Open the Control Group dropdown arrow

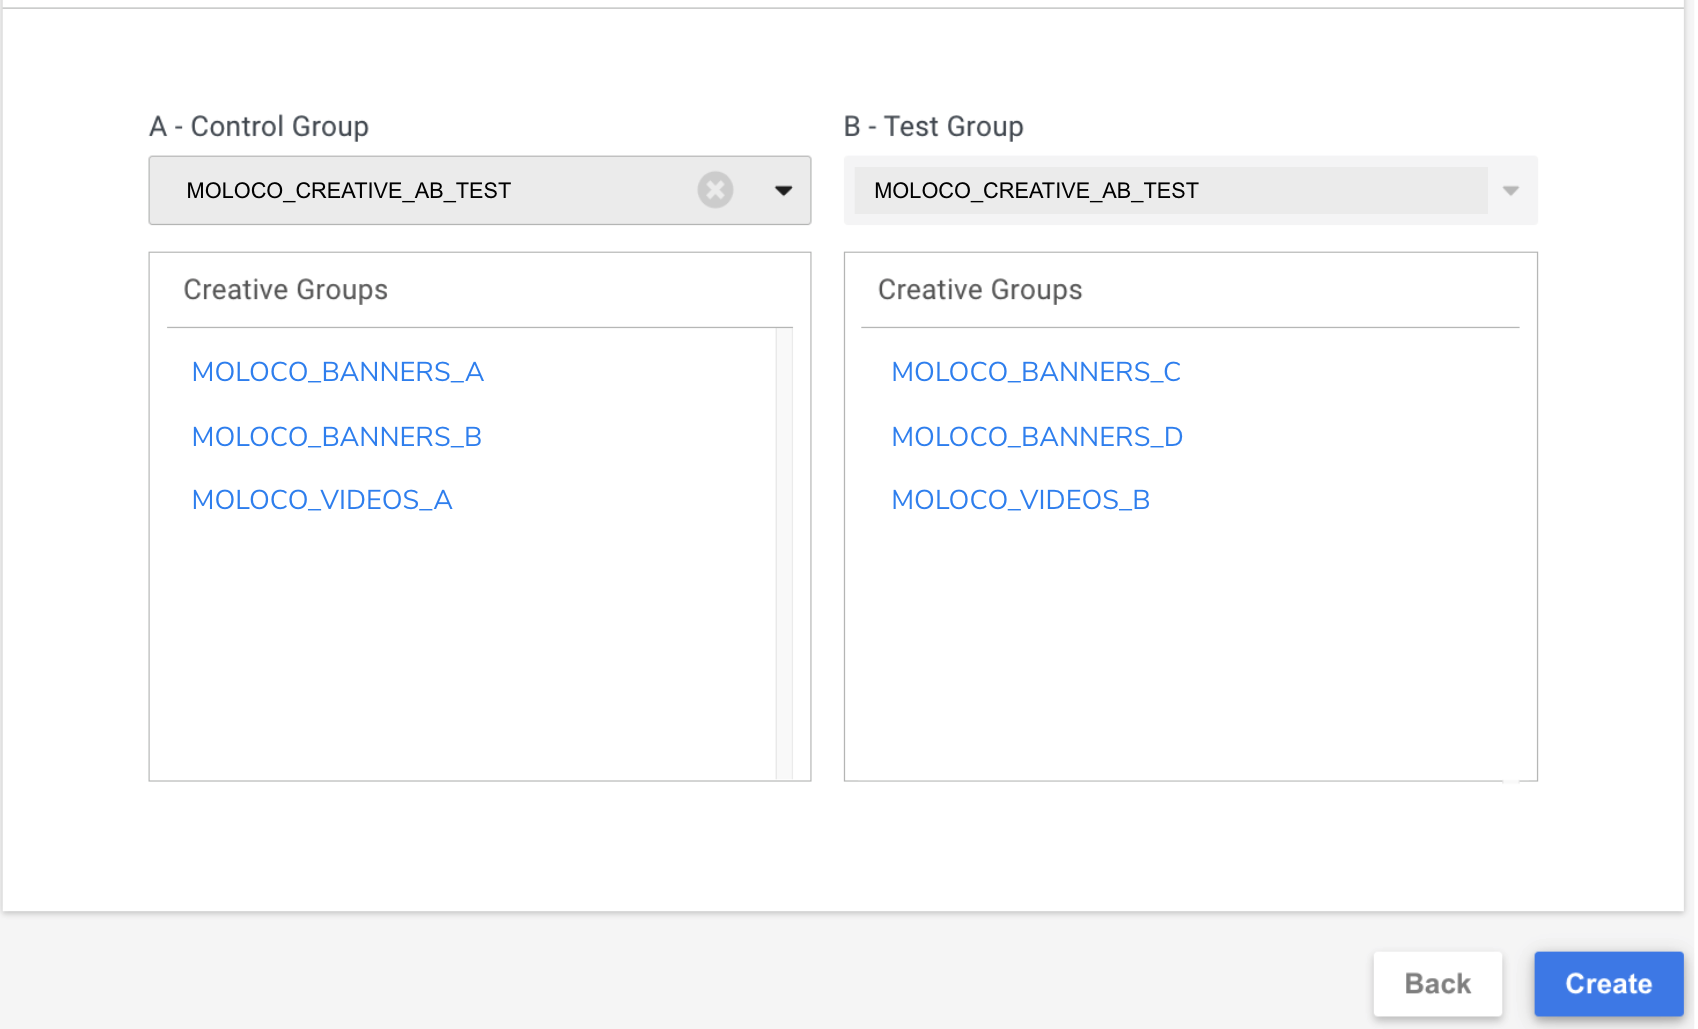(x=784, y=190)
